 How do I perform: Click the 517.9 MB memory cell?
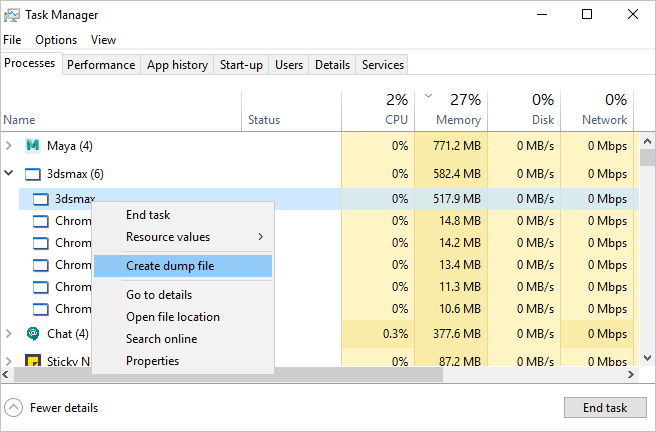[451, 199]
